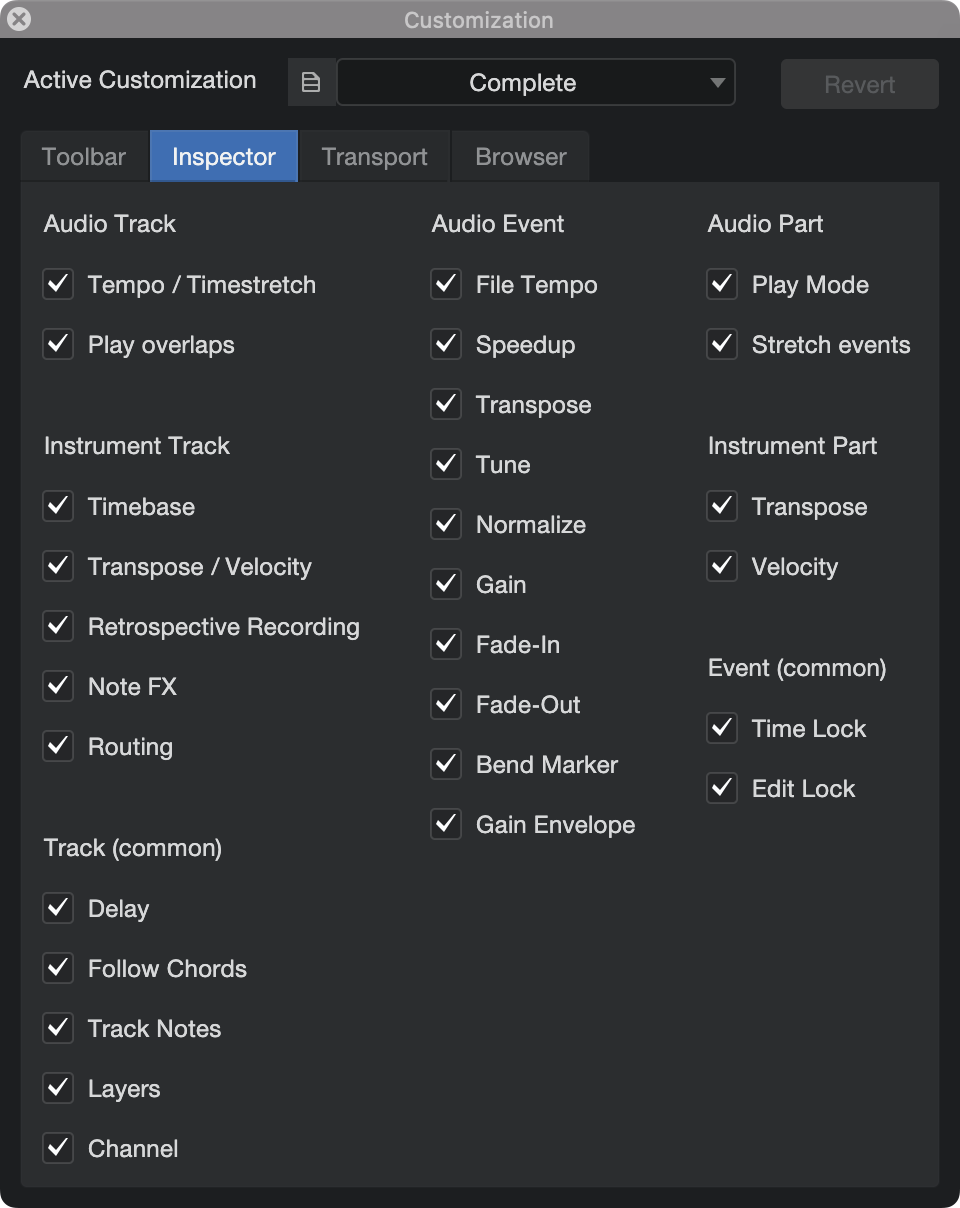960x1208 pixels.
Task: Click the Revert button
Action: pos(860,84)
